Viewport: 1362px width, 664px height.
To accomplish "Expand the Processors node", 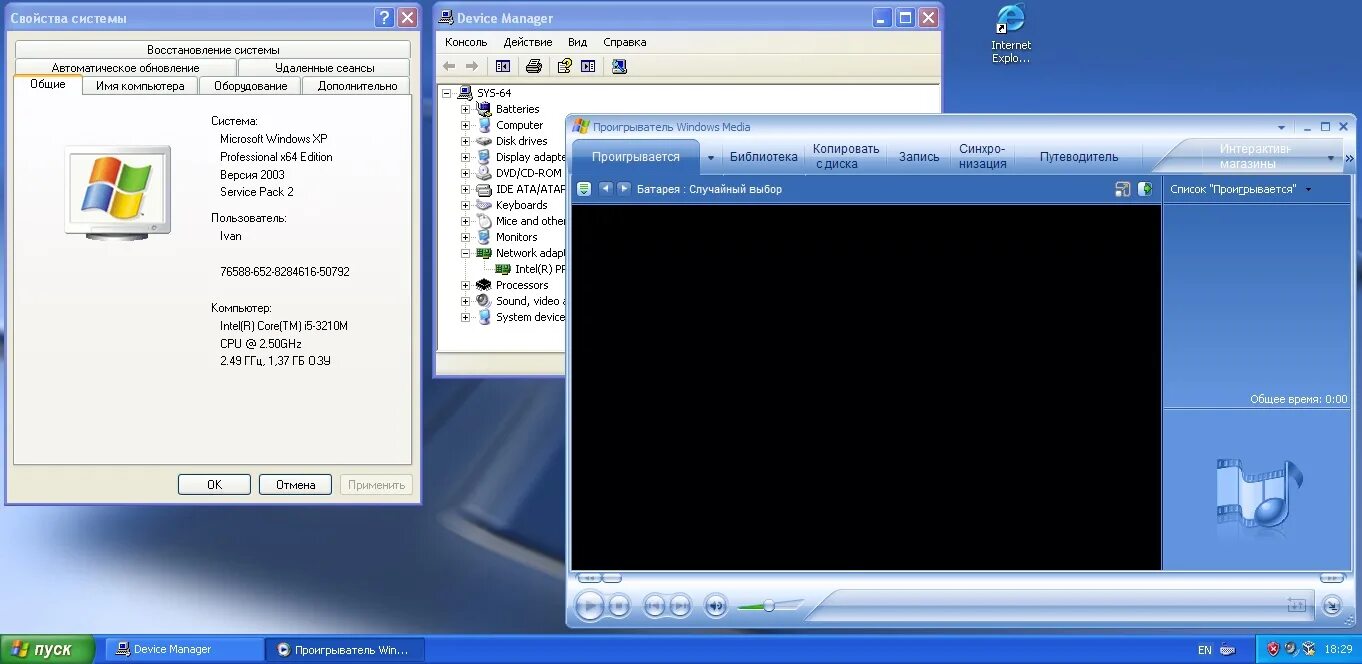I will click(465, 285).
